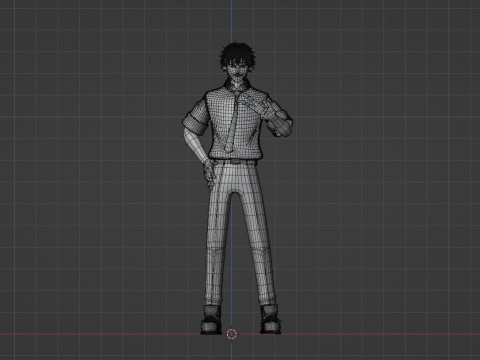Click the 3D cursor at the origin
Image resolution: width=480 pixels, height=360 pixels.
pos(232,334)
